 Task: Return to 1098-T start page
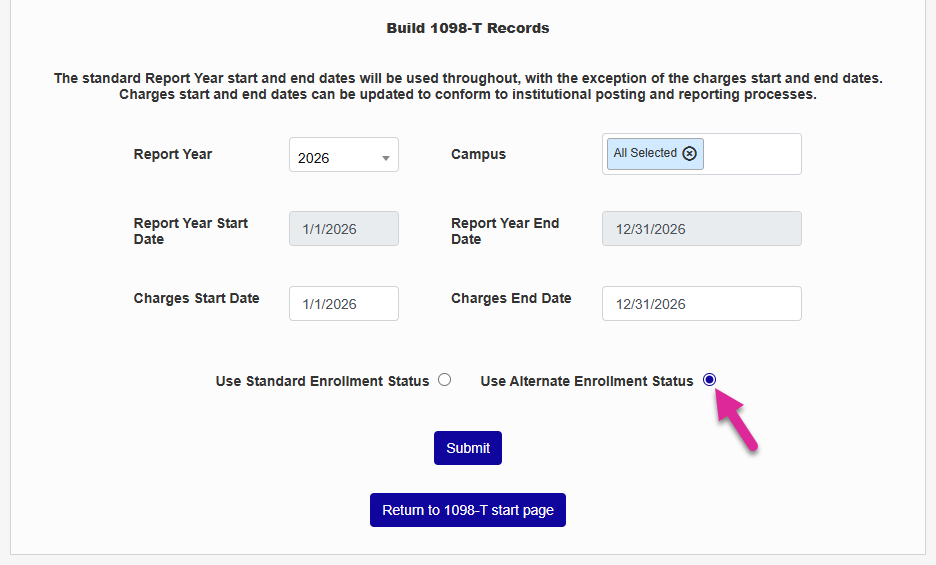pos(468,510)
